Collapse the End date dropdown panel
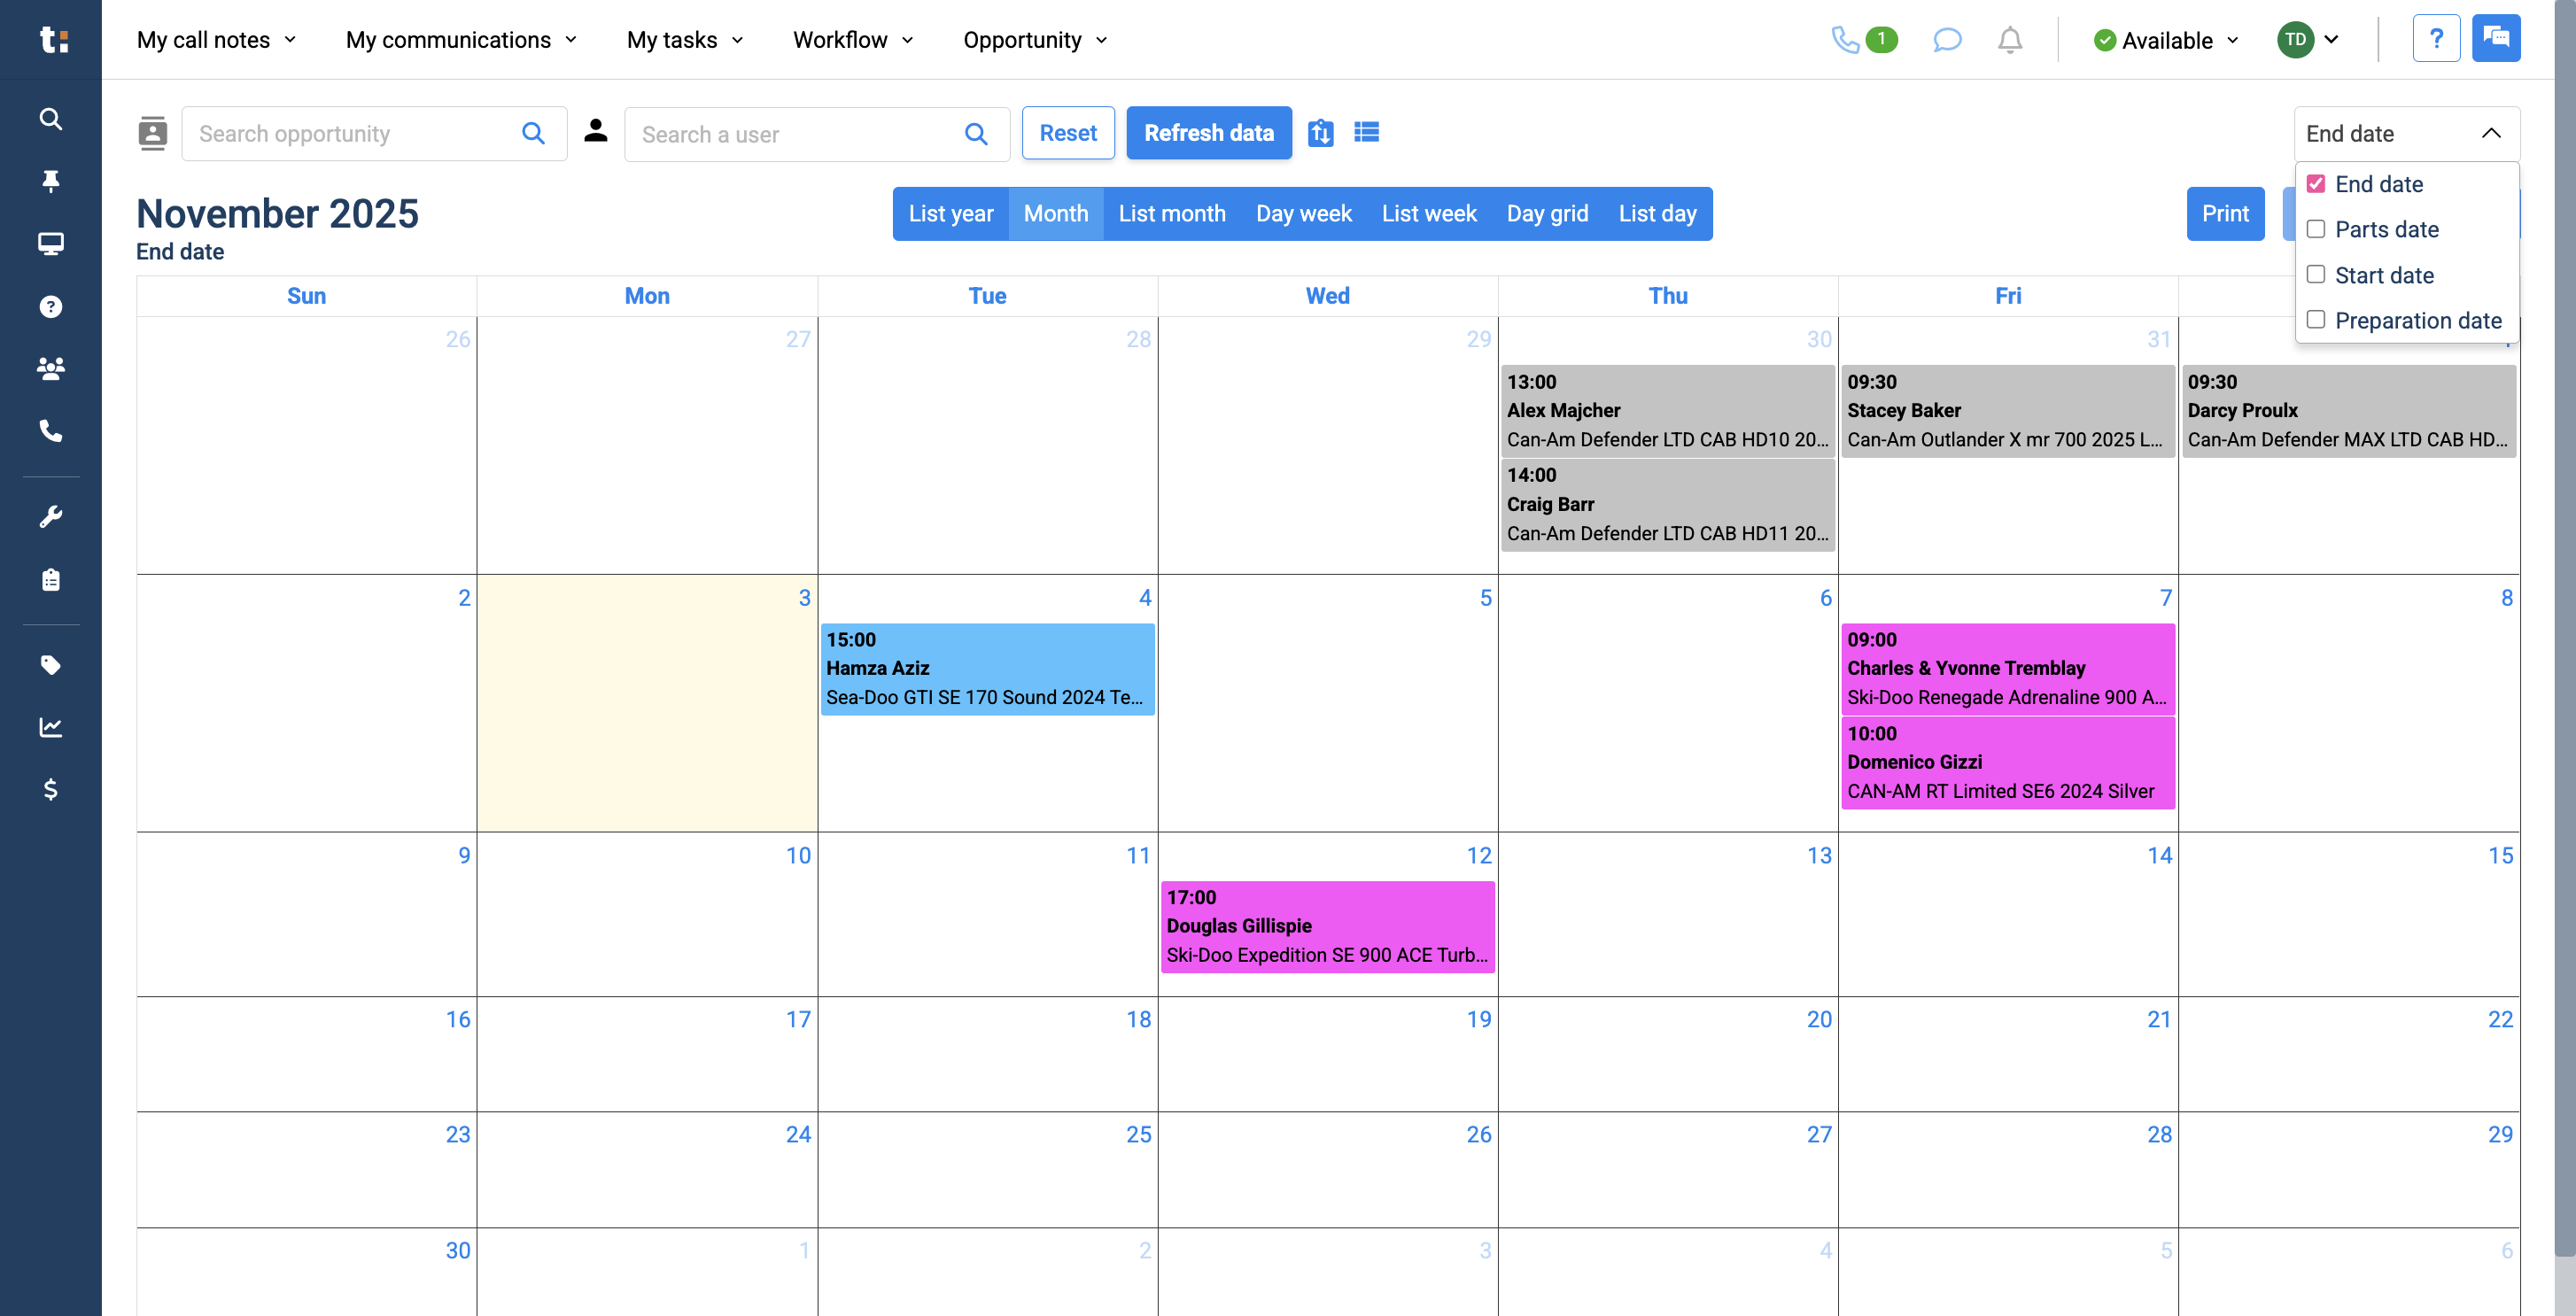The width and height of the screenshot is (2576, 1316). click(x=2491, y=133)
